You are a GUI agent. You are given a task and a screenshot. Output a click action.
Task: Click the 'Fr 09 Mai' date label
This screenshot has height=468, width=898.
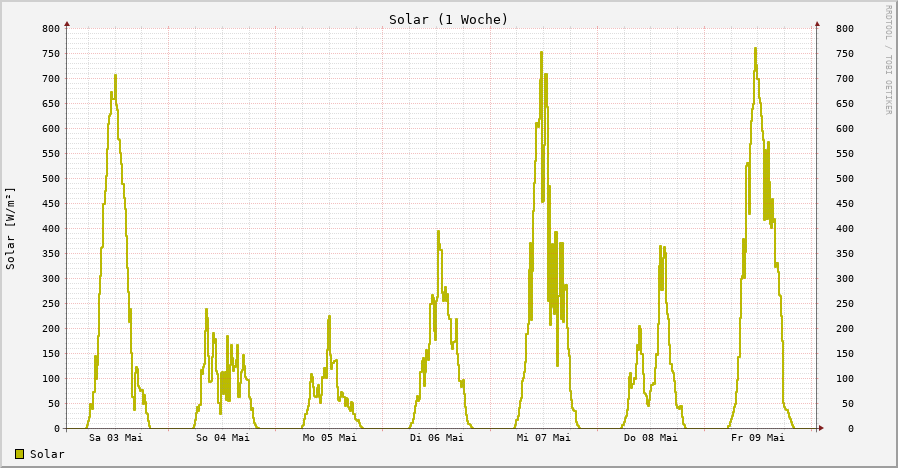pos(758,438)
